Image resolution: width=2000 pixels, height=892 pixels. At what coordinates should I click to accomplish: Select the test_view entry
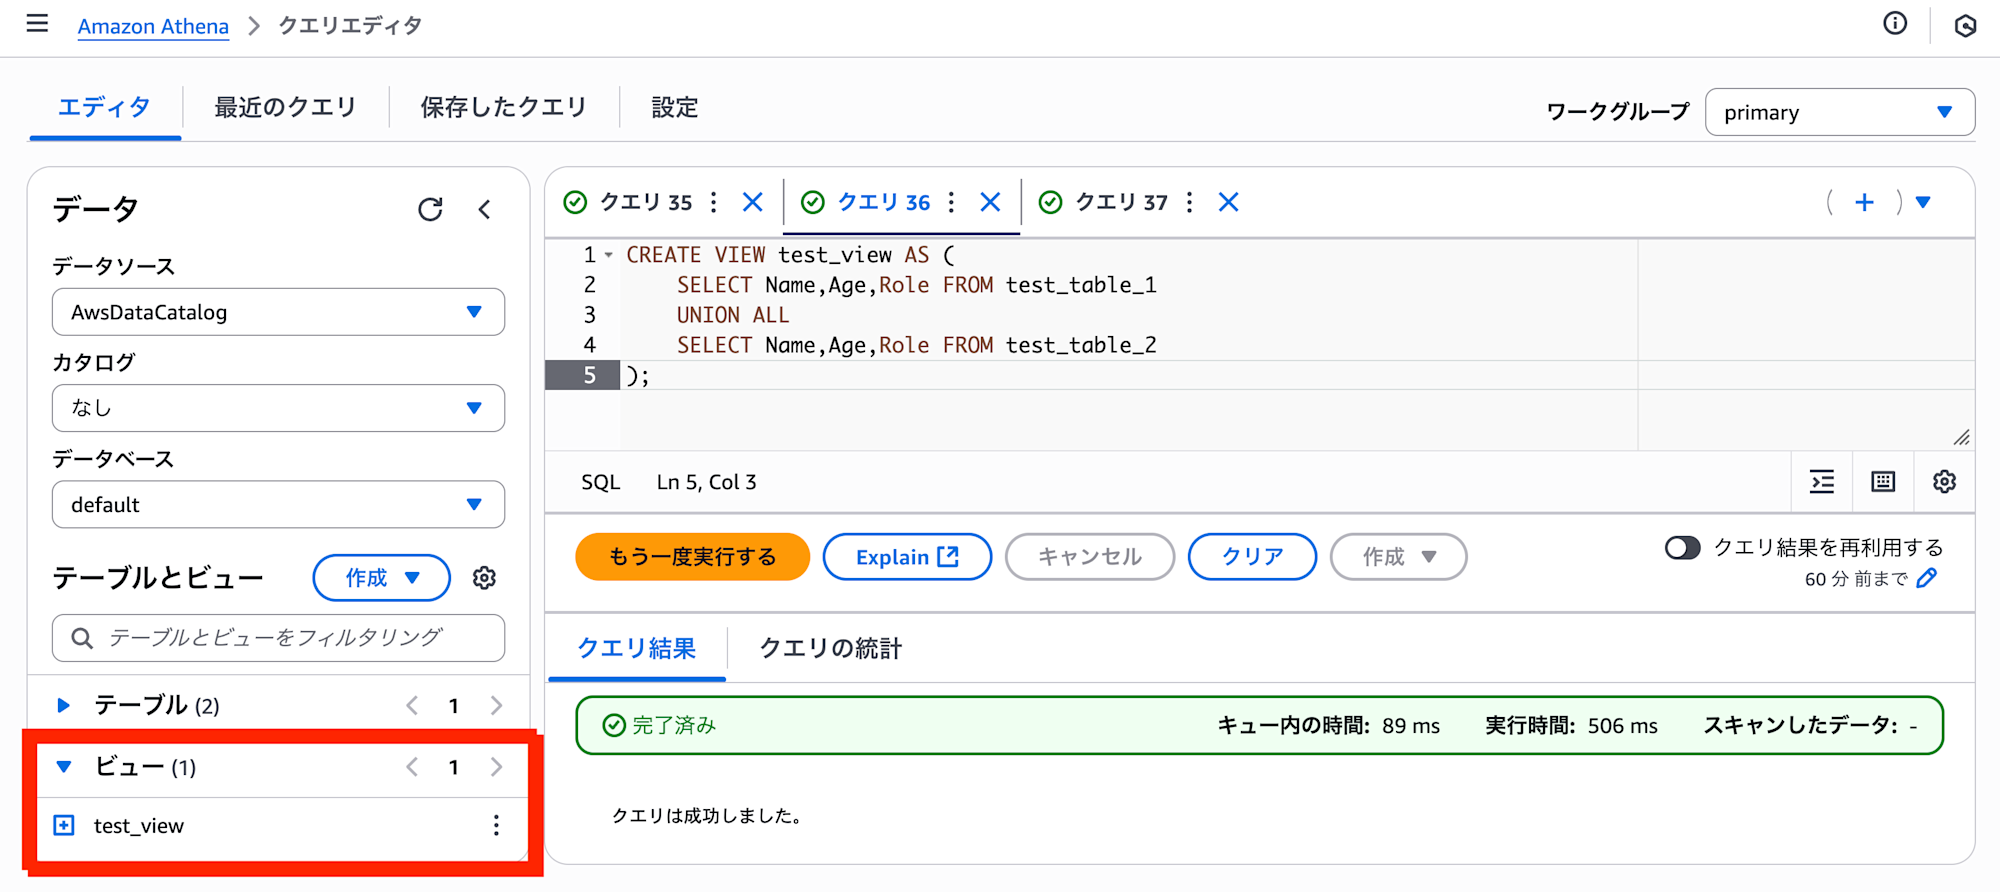[x=139, y=826]
